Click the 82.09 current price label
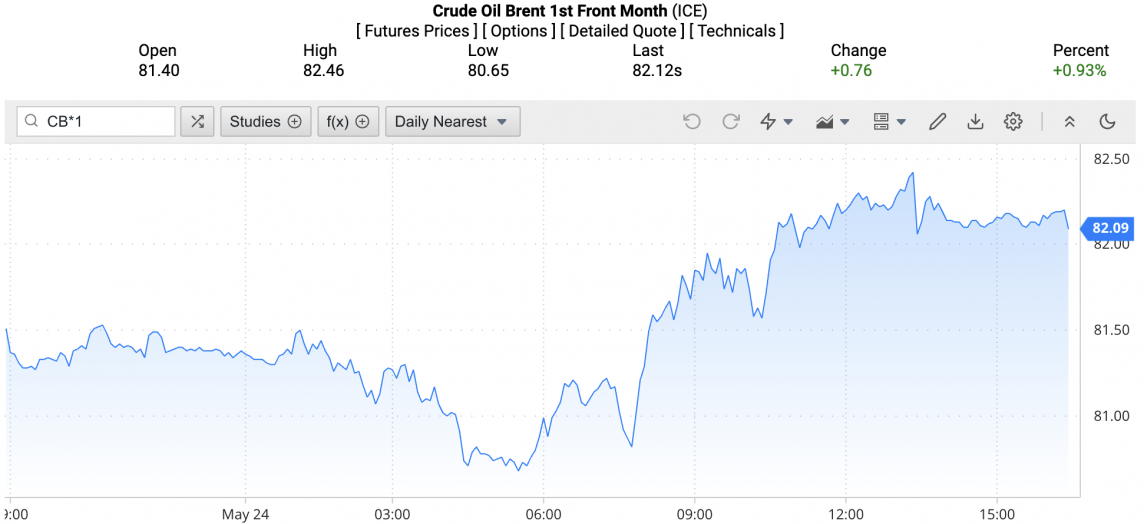 (x=1110, y=227)
